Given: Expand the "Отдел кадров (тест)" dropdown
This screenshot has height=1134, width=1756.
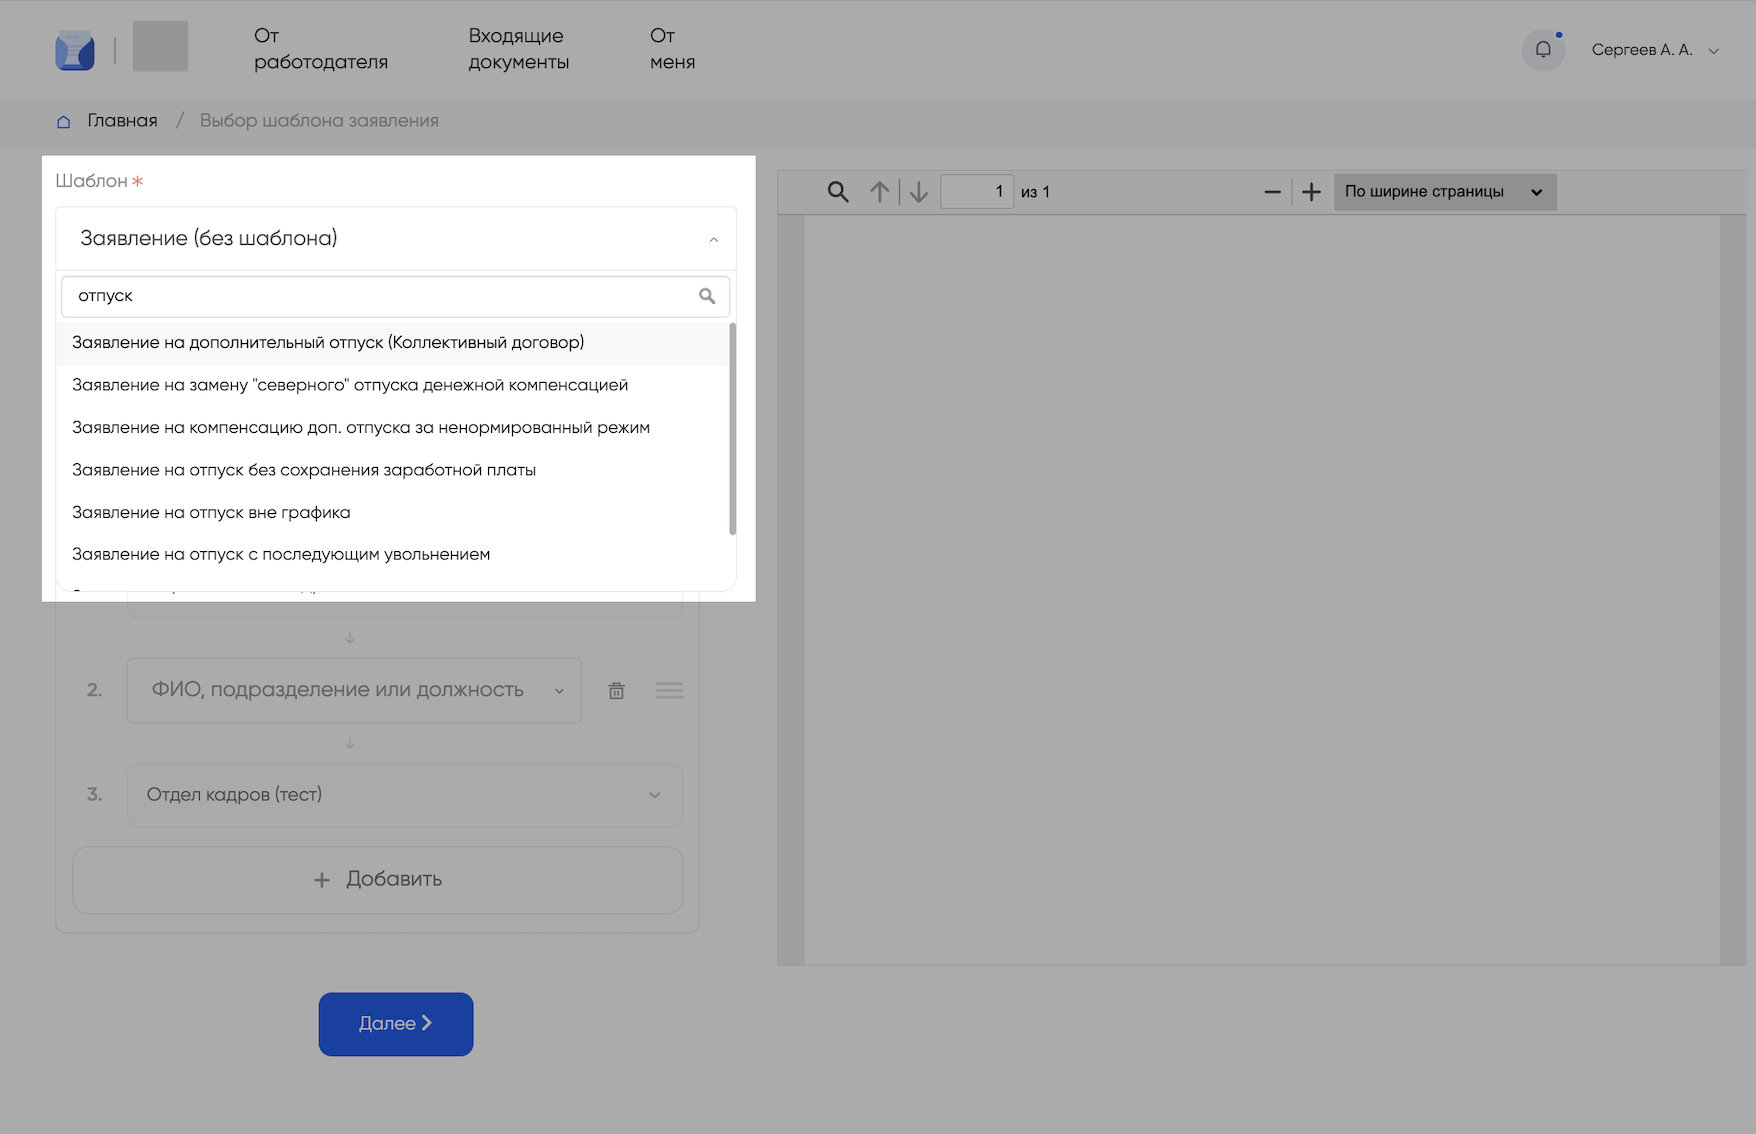Looking at the screenshot, I should click(654, 795).
